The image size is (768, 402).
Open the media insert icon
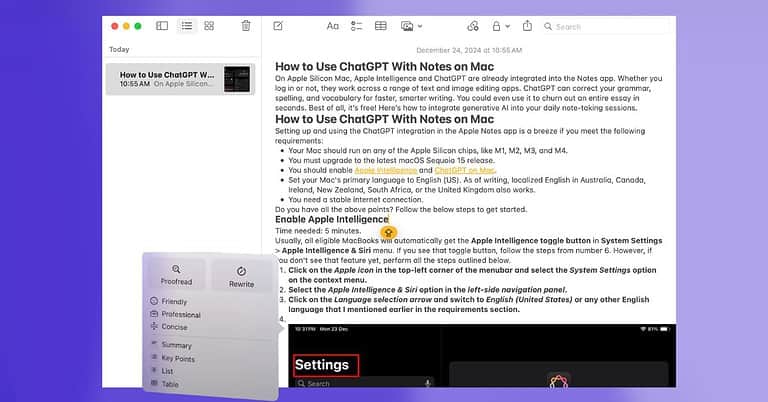(407, 26)
